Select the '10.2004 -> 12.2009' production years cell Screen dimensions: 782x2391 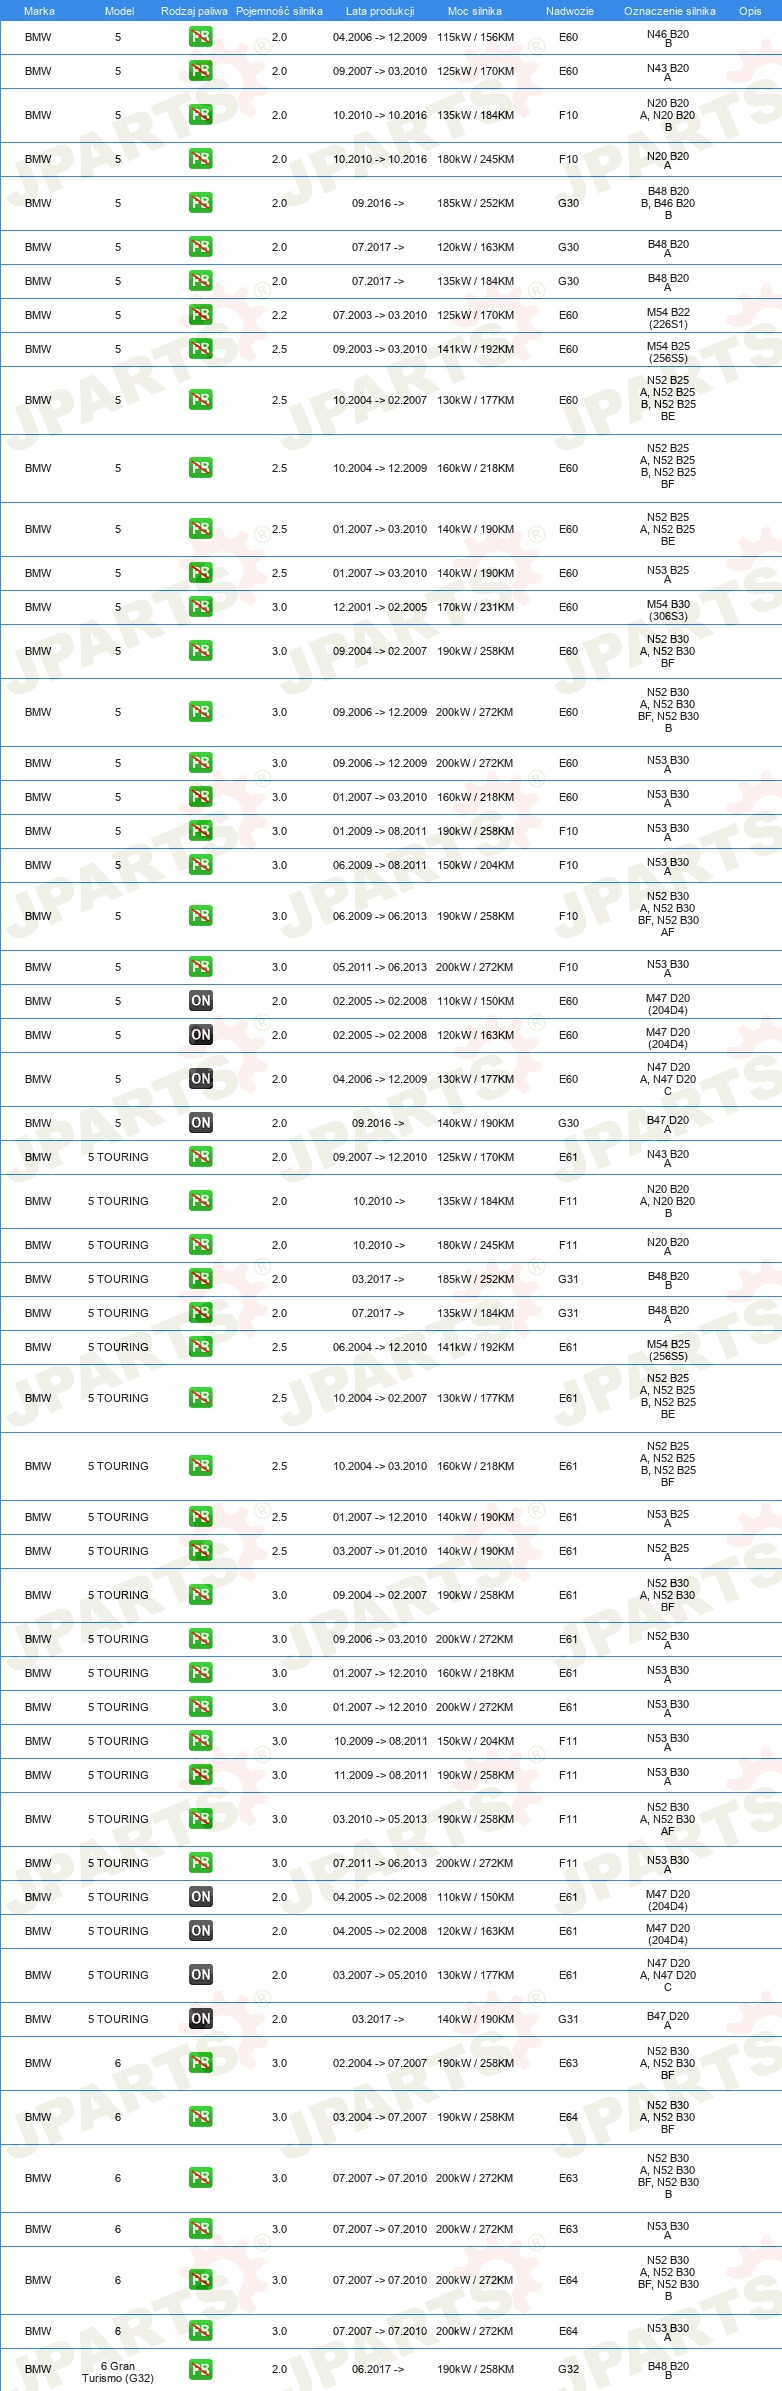[380, 468]
